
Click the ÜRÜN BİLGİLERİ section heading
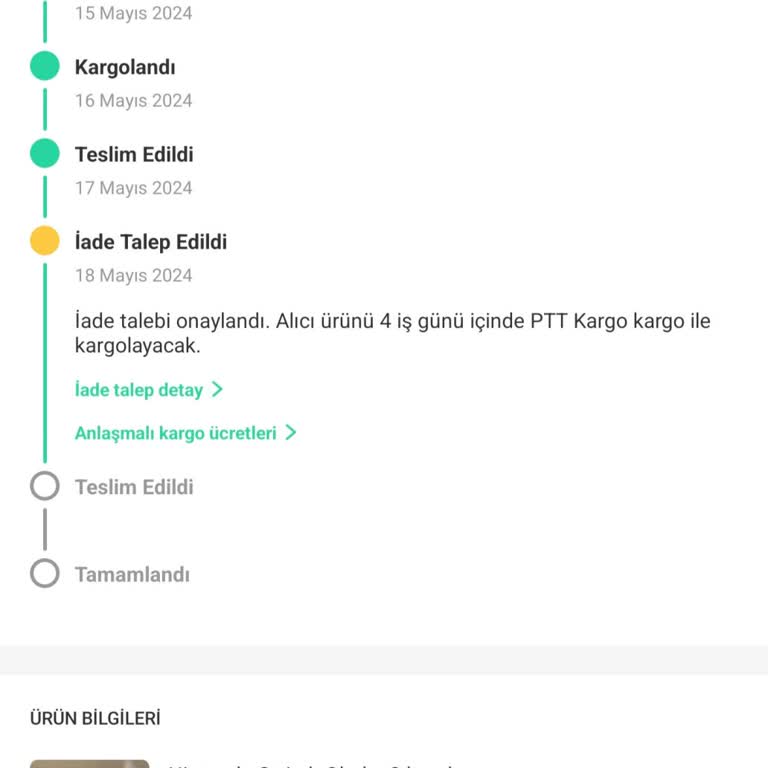[x=95, y=718]
